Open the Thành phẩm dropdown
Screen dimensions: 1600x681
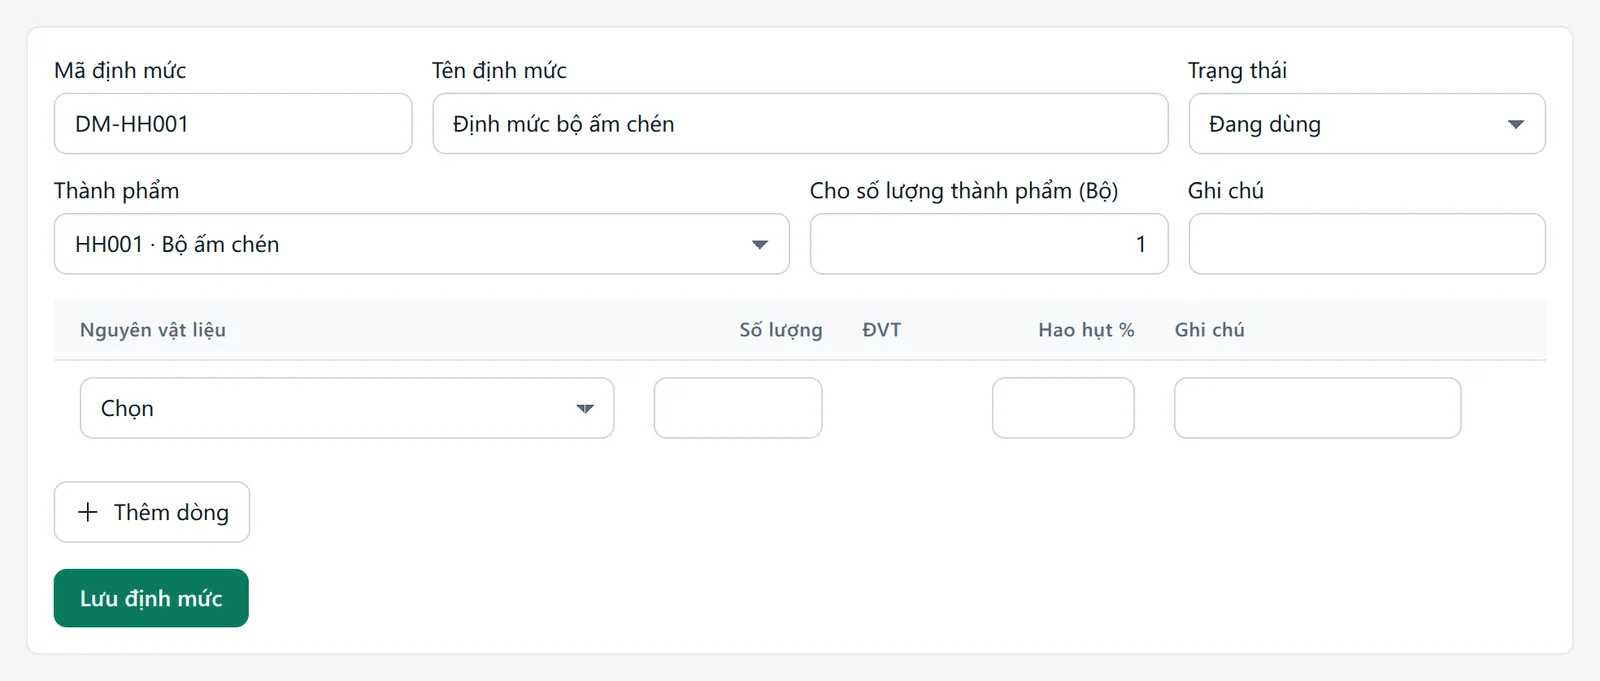(422, 244)
